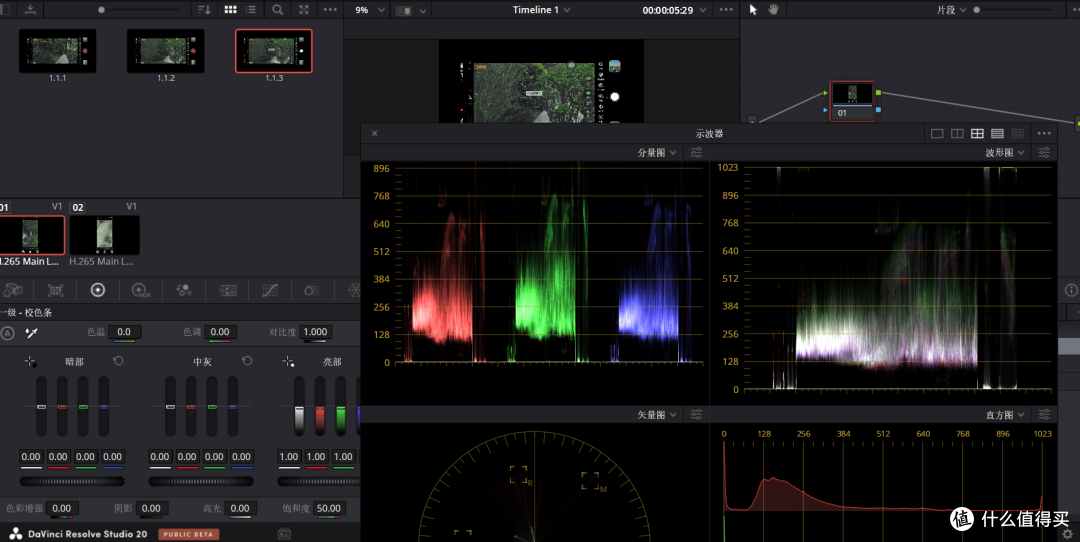Select node 01 in the node editor
Image resolution: width=1080 pixels, height=542 pixels.
click(x=852, y=101)
